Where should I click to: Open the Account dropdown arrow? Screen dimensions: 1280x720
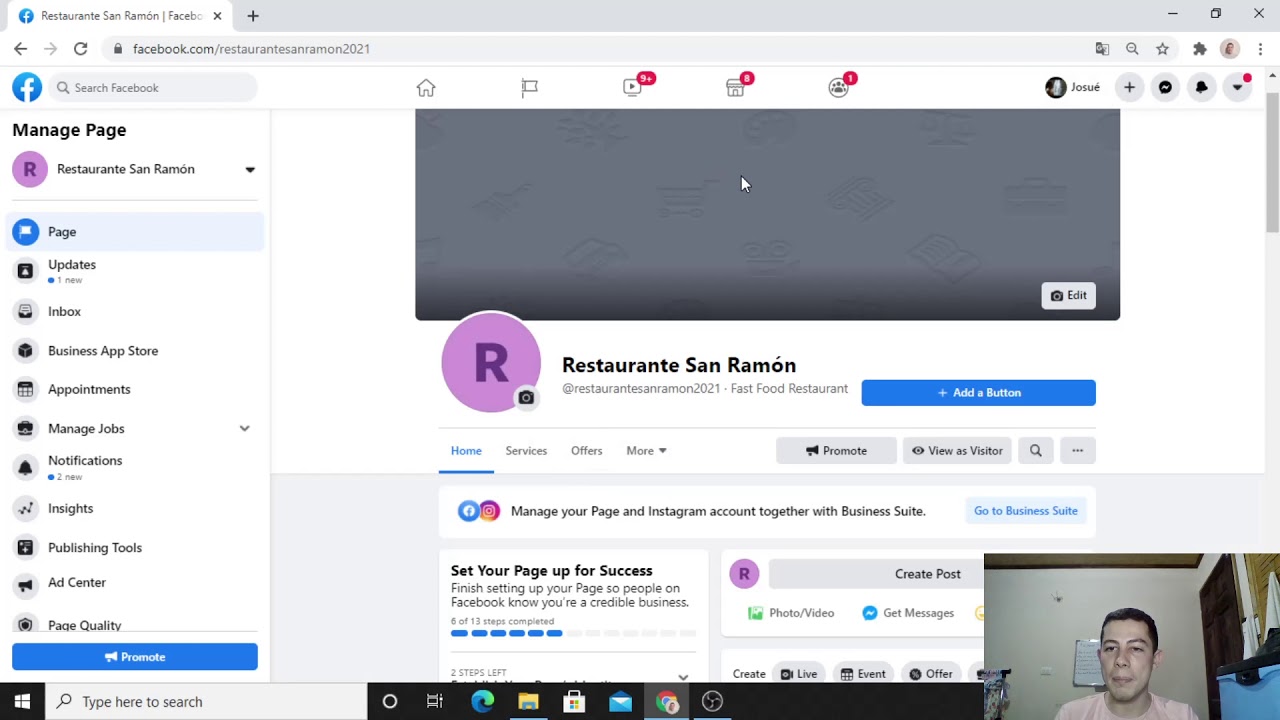coord(1237,88)
